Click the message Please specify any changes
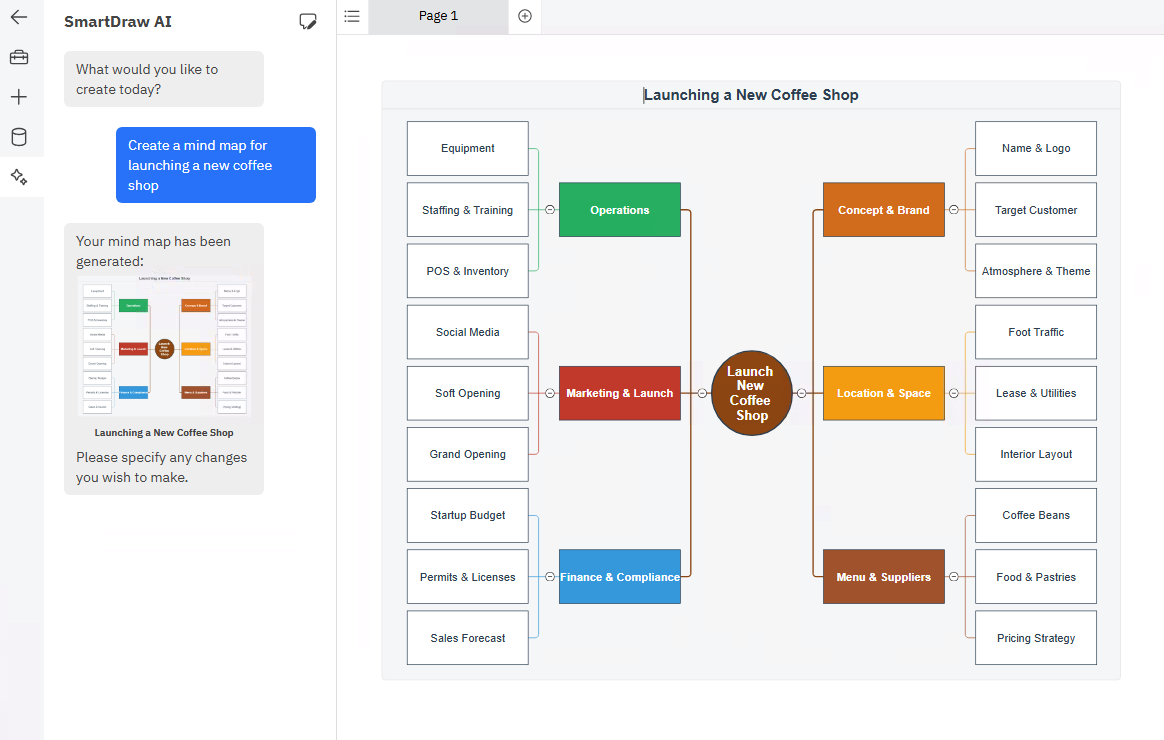1164x740 pixels. [x=162, y=467]
